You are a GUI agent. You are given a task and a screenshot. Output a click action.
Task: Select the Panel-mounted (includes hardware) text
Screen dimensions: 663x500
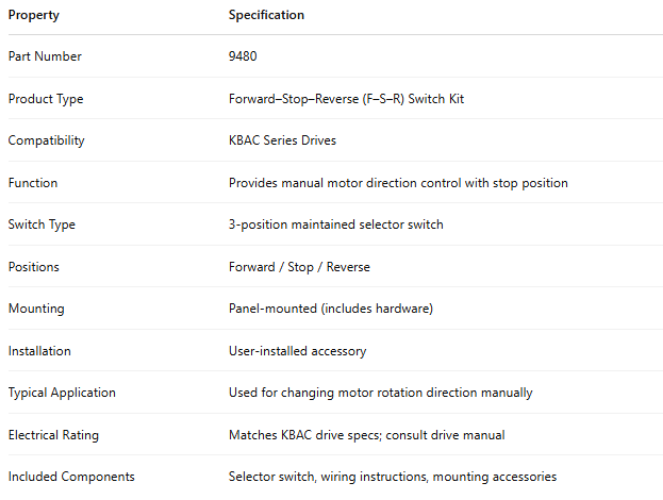330,309
